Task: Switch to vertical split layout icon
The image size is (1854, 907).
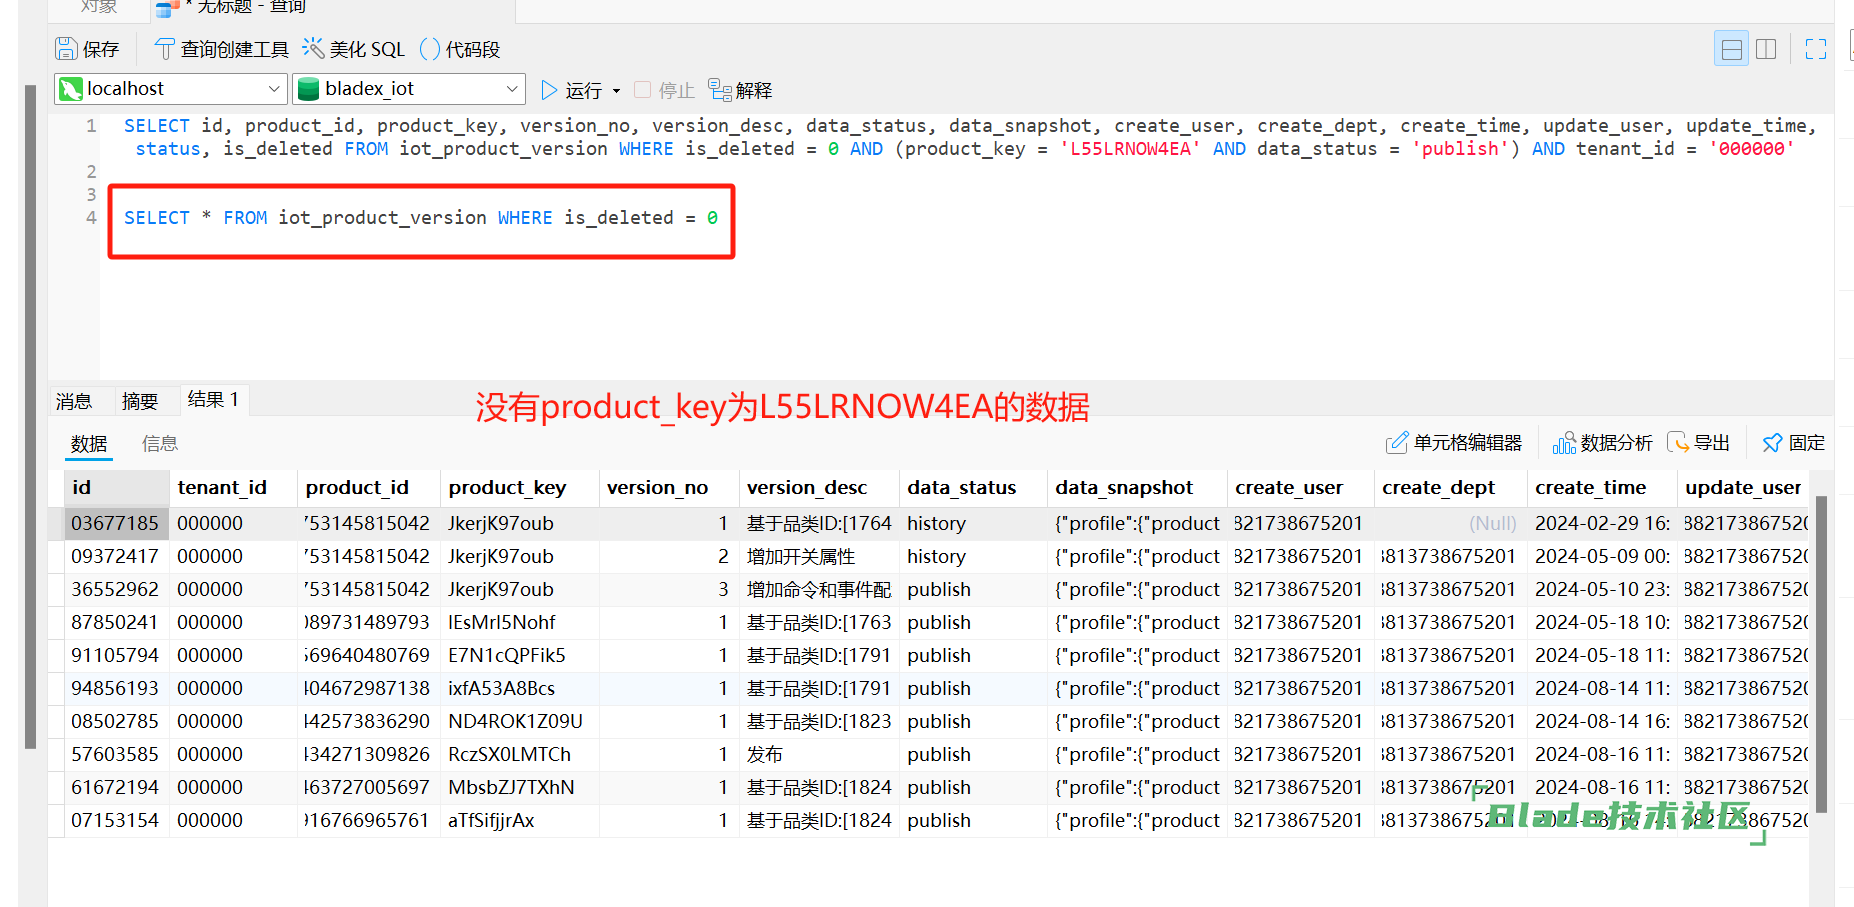Action: click(x=1766, y=49)
